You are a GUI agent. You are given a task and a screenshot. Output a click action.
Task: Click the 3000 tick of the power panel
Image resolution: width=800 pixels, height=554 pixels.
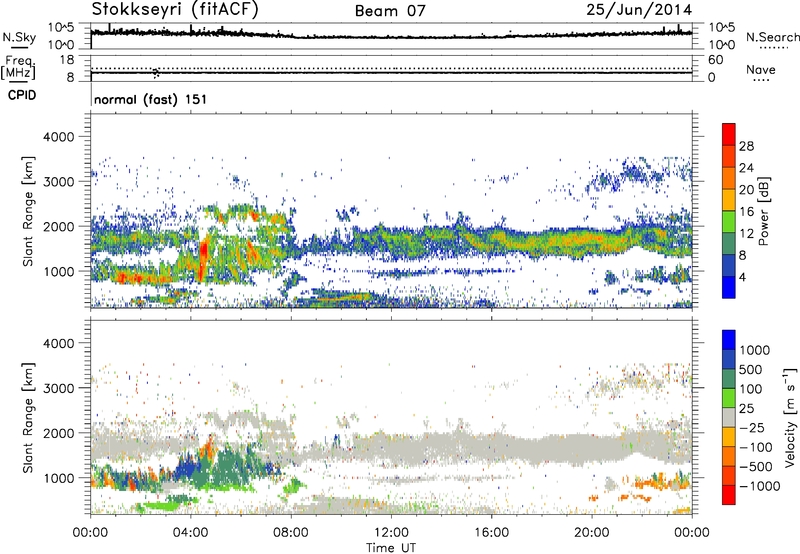tap(58, 182)
